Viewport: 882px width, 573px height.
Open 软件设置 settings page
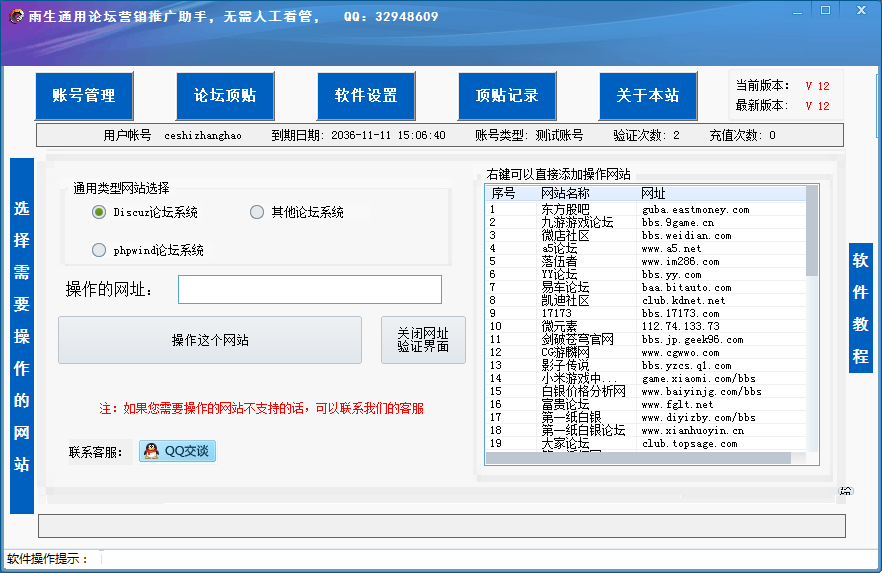point(366,96)
